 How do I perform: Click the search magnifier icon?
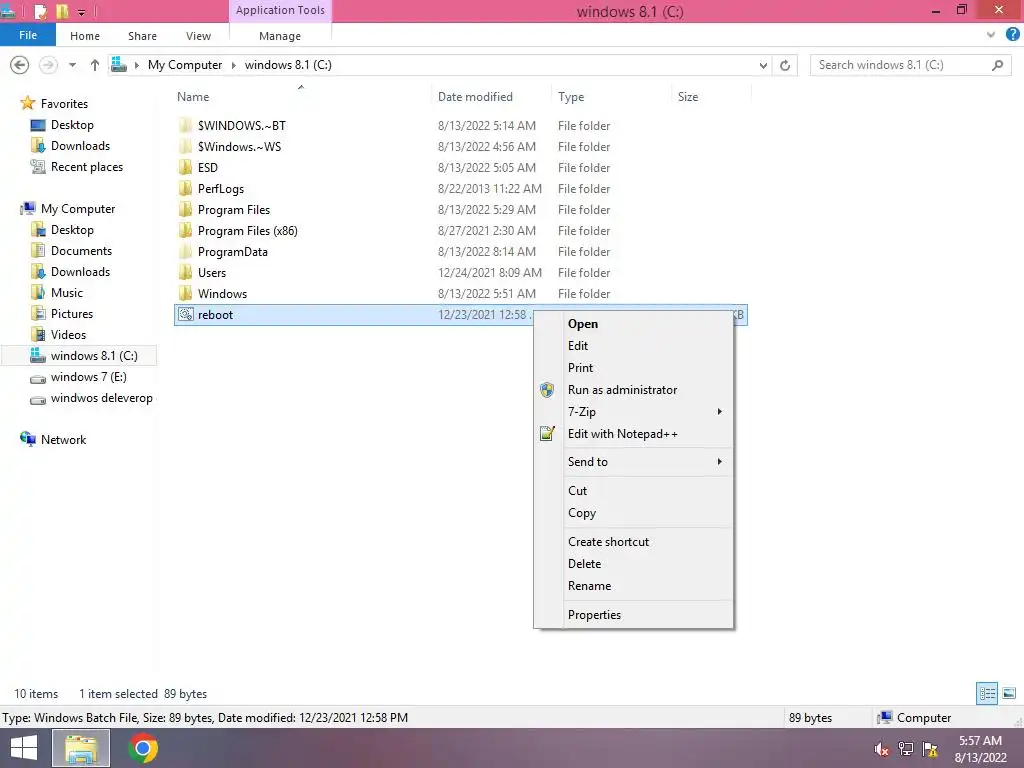point(997,65)
